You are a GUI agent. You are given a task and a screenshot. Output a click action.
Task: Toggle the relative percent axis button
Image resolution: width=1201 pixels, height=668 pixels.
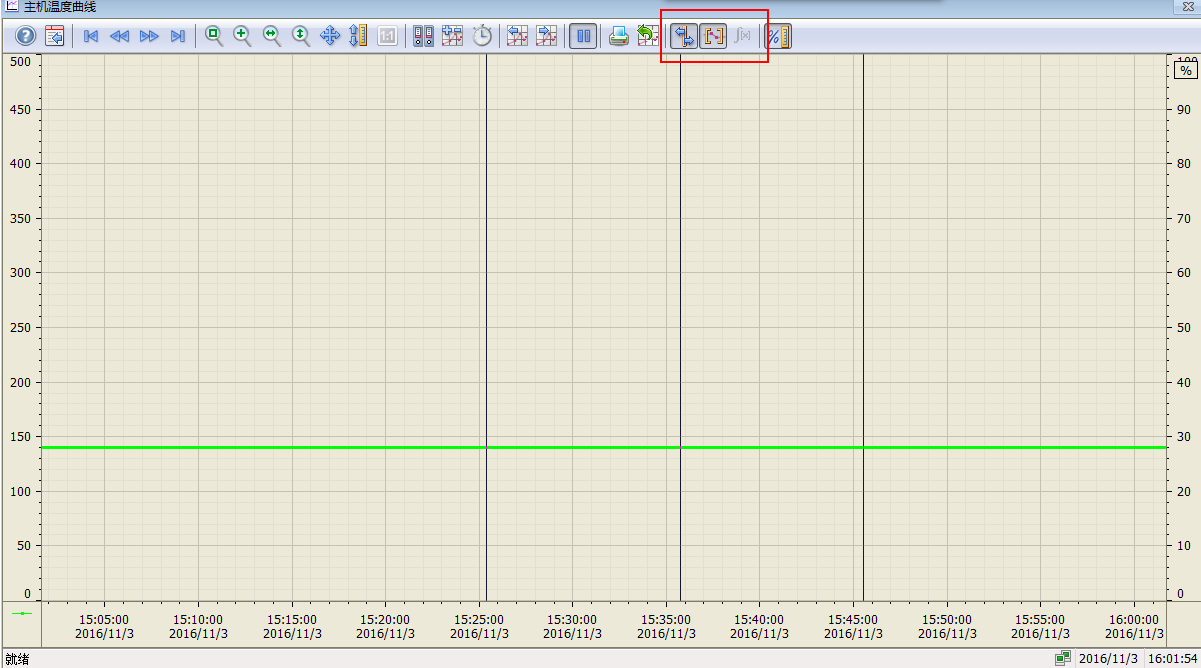tap(777, 37)
